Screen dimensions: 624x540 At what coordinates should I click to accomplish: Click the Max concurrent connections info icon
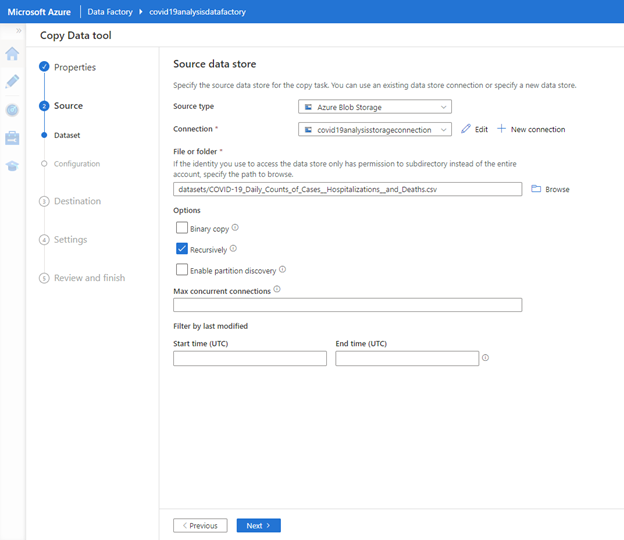277,289
